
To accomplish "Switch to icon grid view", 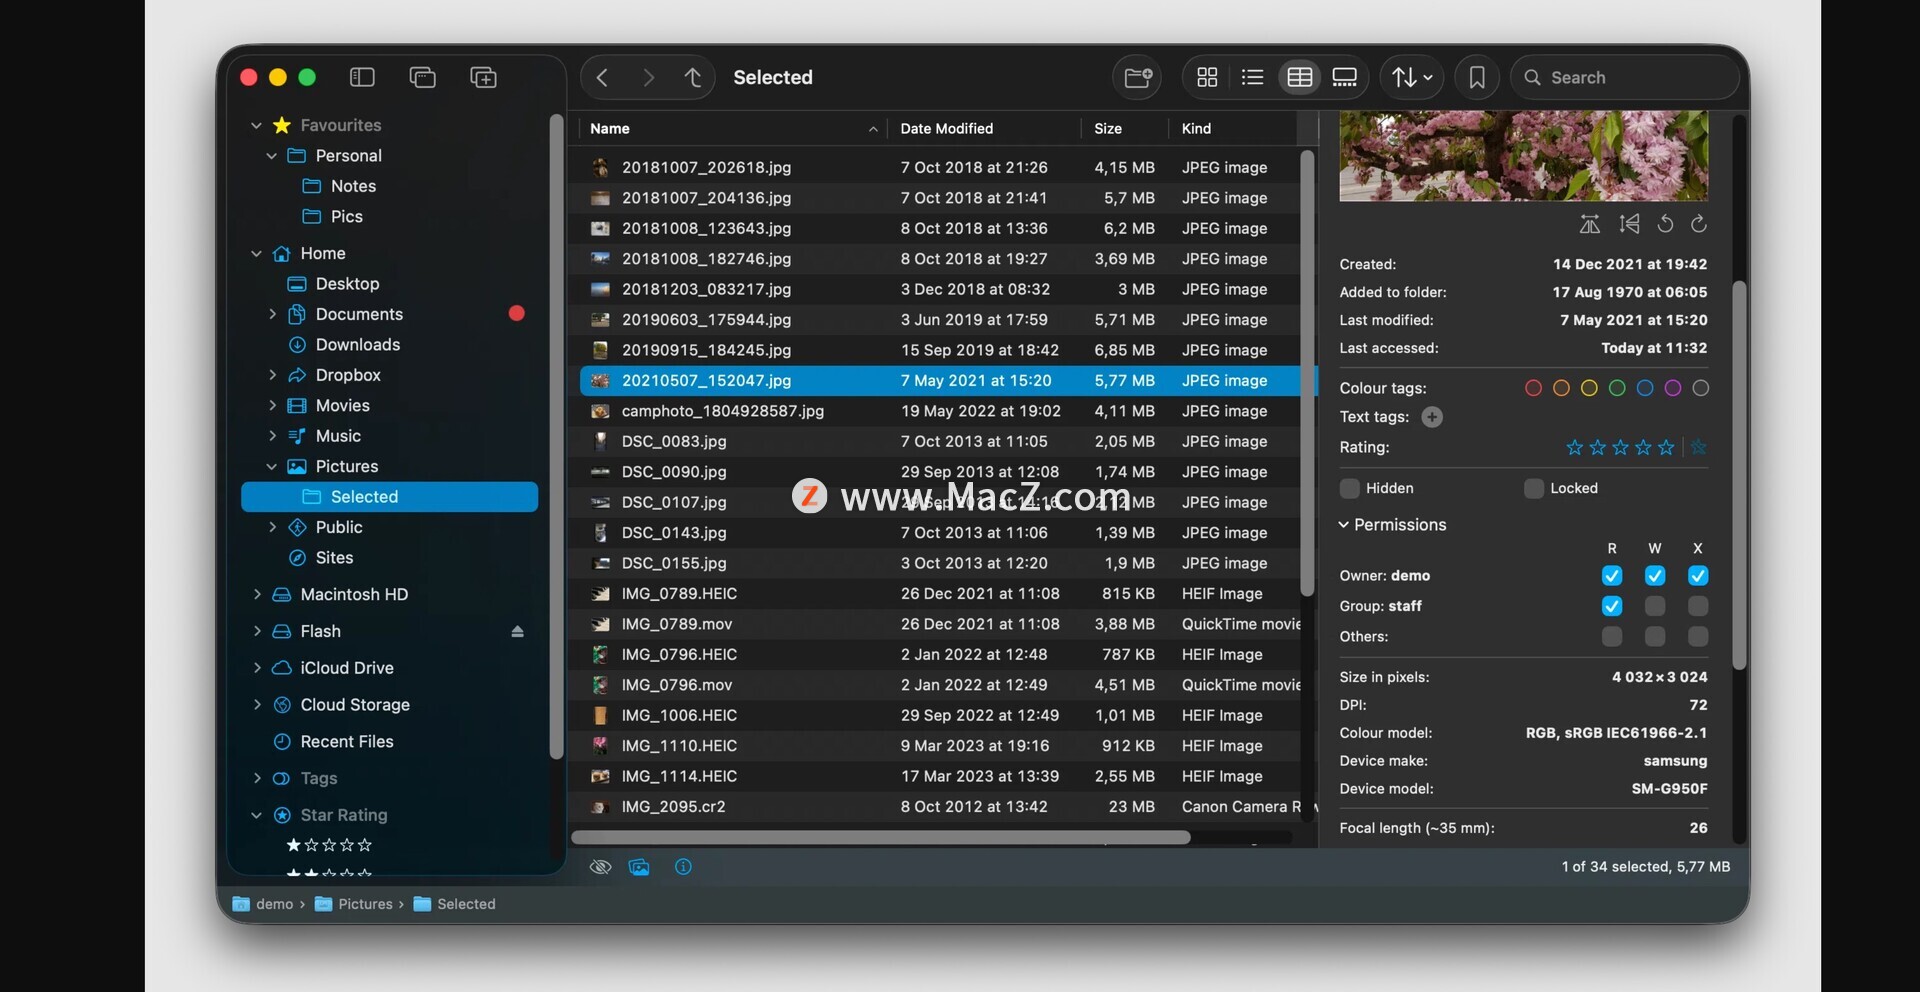I will pyautogui.click(x=1207, y=78).
